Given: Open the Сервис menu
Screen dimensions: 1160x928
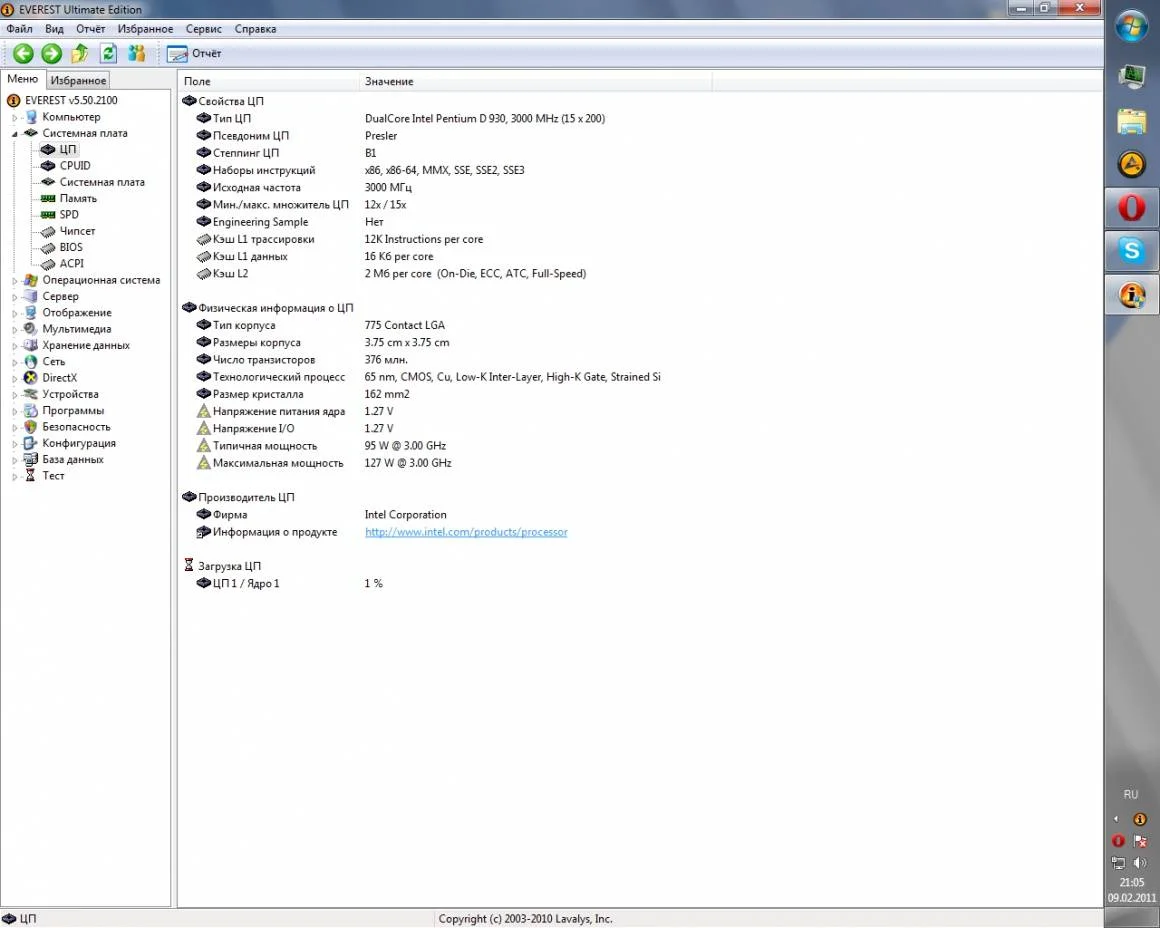Looking at the screenshot, I should click(203, 29).
